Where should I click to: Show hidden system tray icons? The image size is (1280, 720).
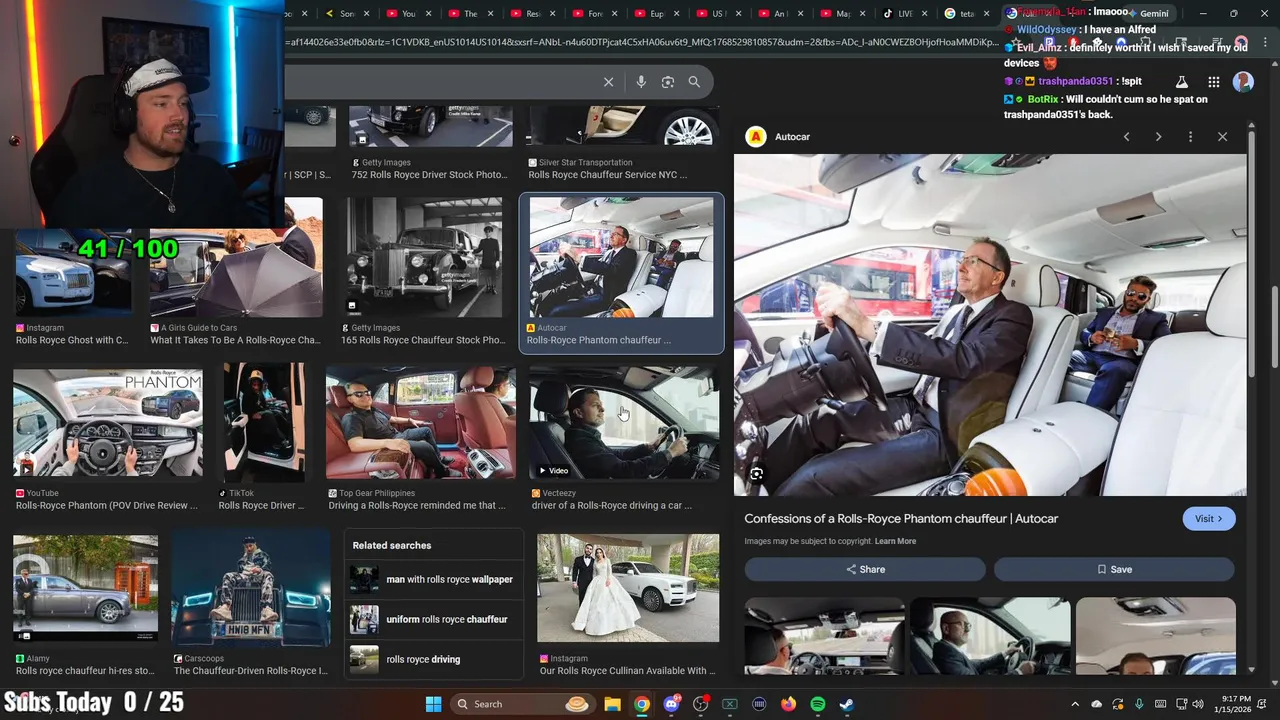1075,704
